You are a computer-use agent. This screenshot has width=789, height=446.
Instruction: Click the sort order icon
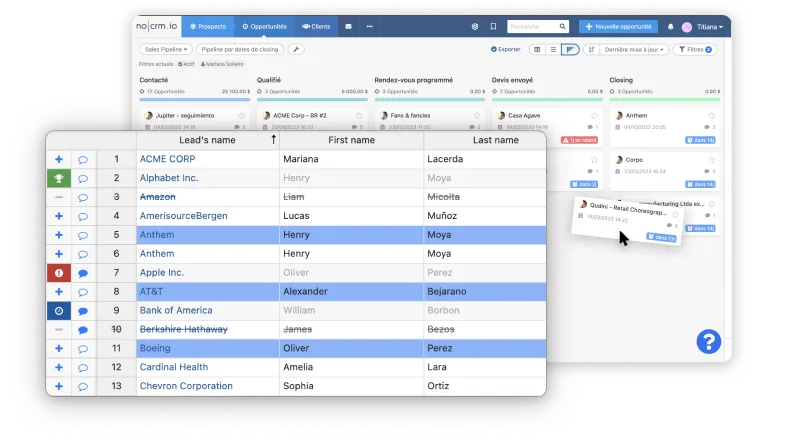pos(591,49)
